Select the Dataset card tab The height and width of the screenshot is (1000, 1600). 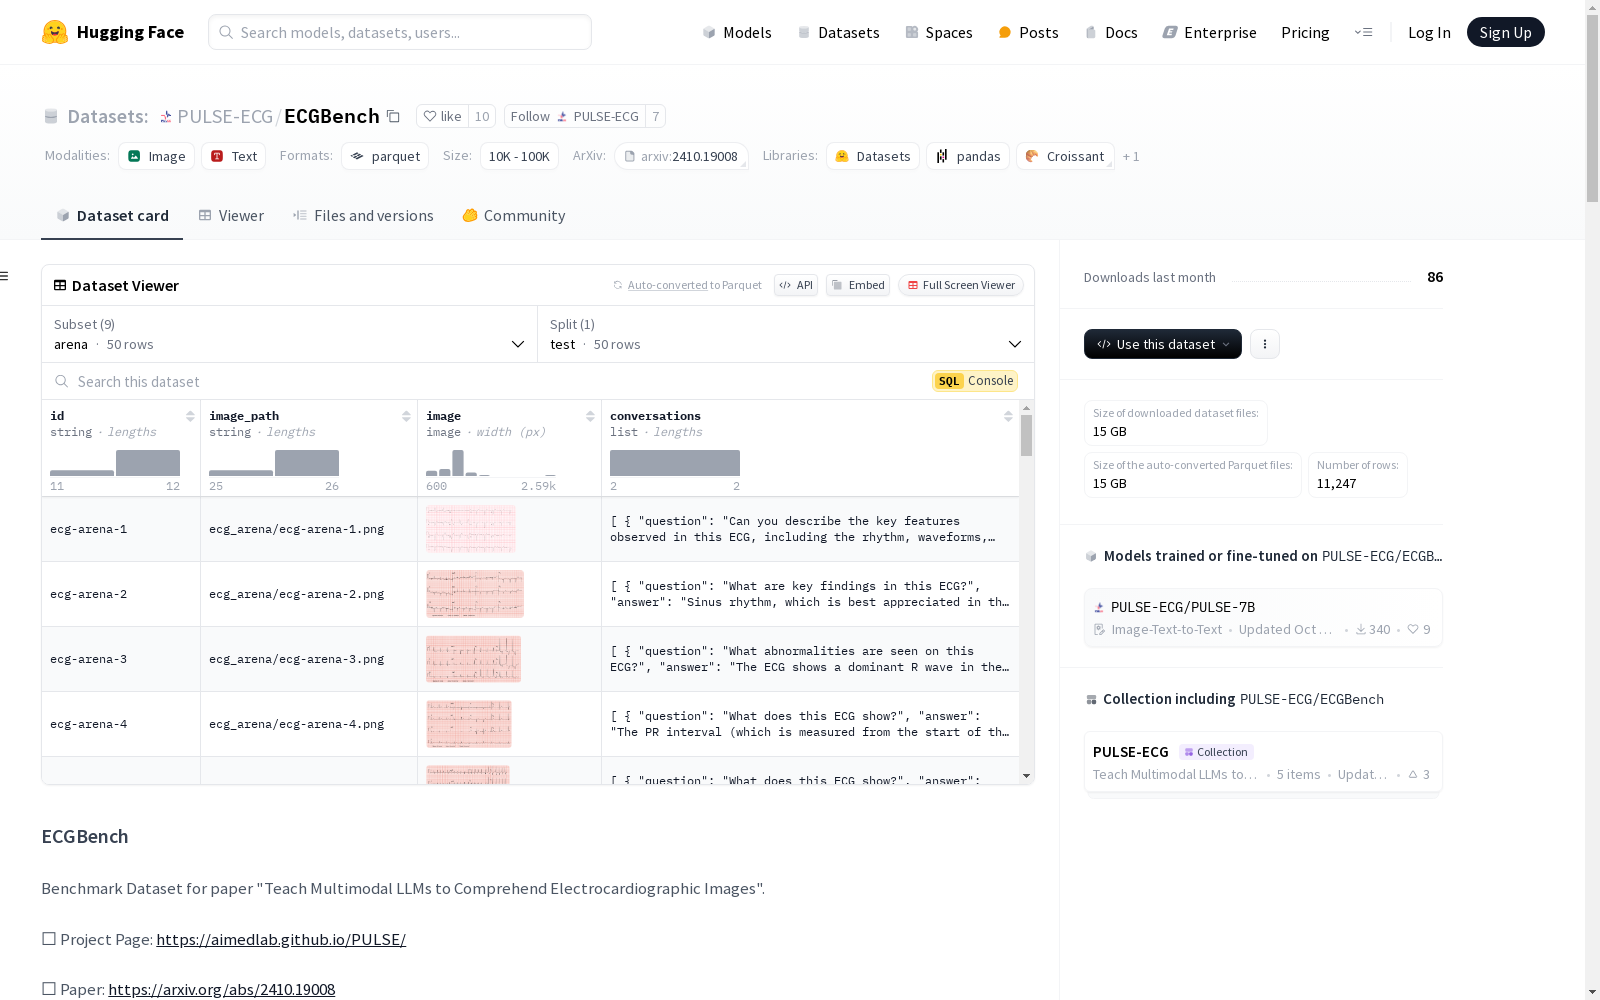click(x=112, y=215)
